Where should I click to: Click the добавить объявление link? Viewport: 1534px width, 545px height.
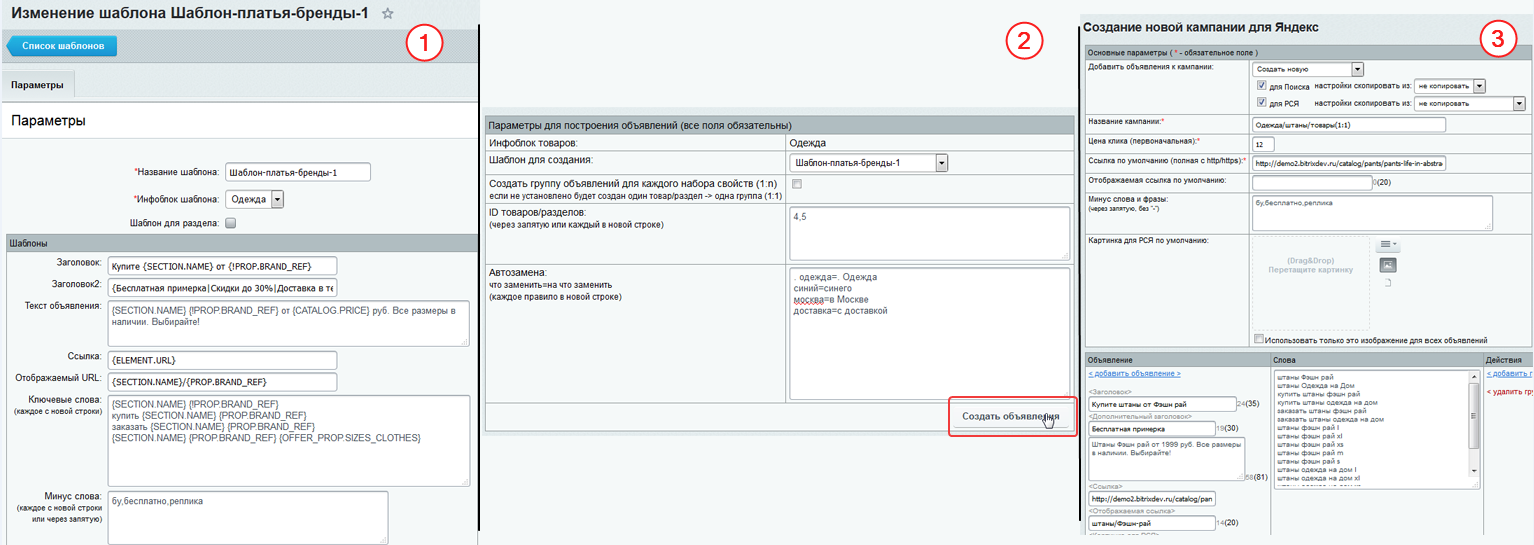tap(1134, 373)
